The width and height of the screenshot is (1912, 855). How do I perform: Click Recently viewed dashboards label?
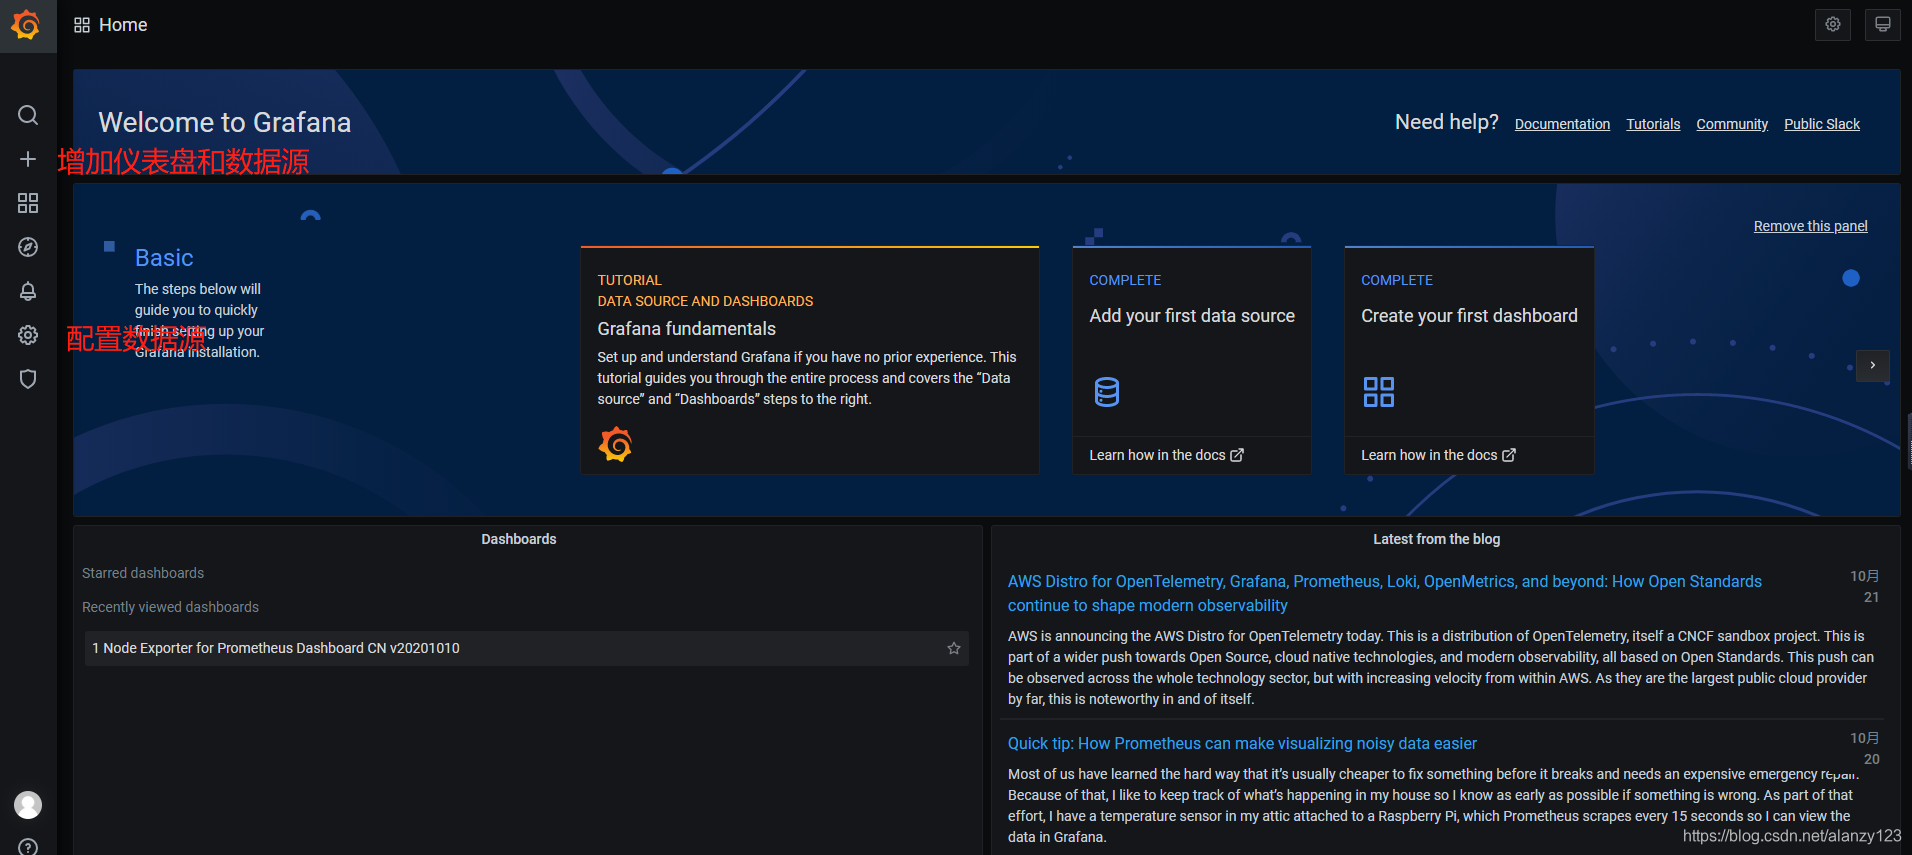click(x=170, y=607)
